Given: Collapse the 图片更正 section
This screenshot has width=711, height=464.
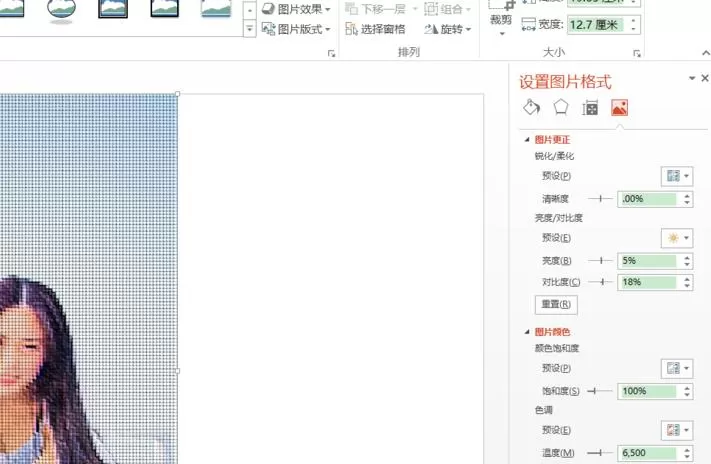Looking at the screenshot, I should tap(527, 140).
